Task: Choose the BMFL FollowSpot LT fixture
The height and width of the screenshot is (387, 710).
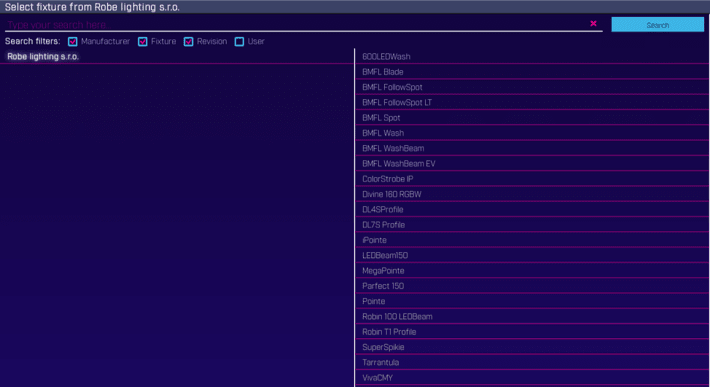Action: pyautogui.click(x=532, y=103)
